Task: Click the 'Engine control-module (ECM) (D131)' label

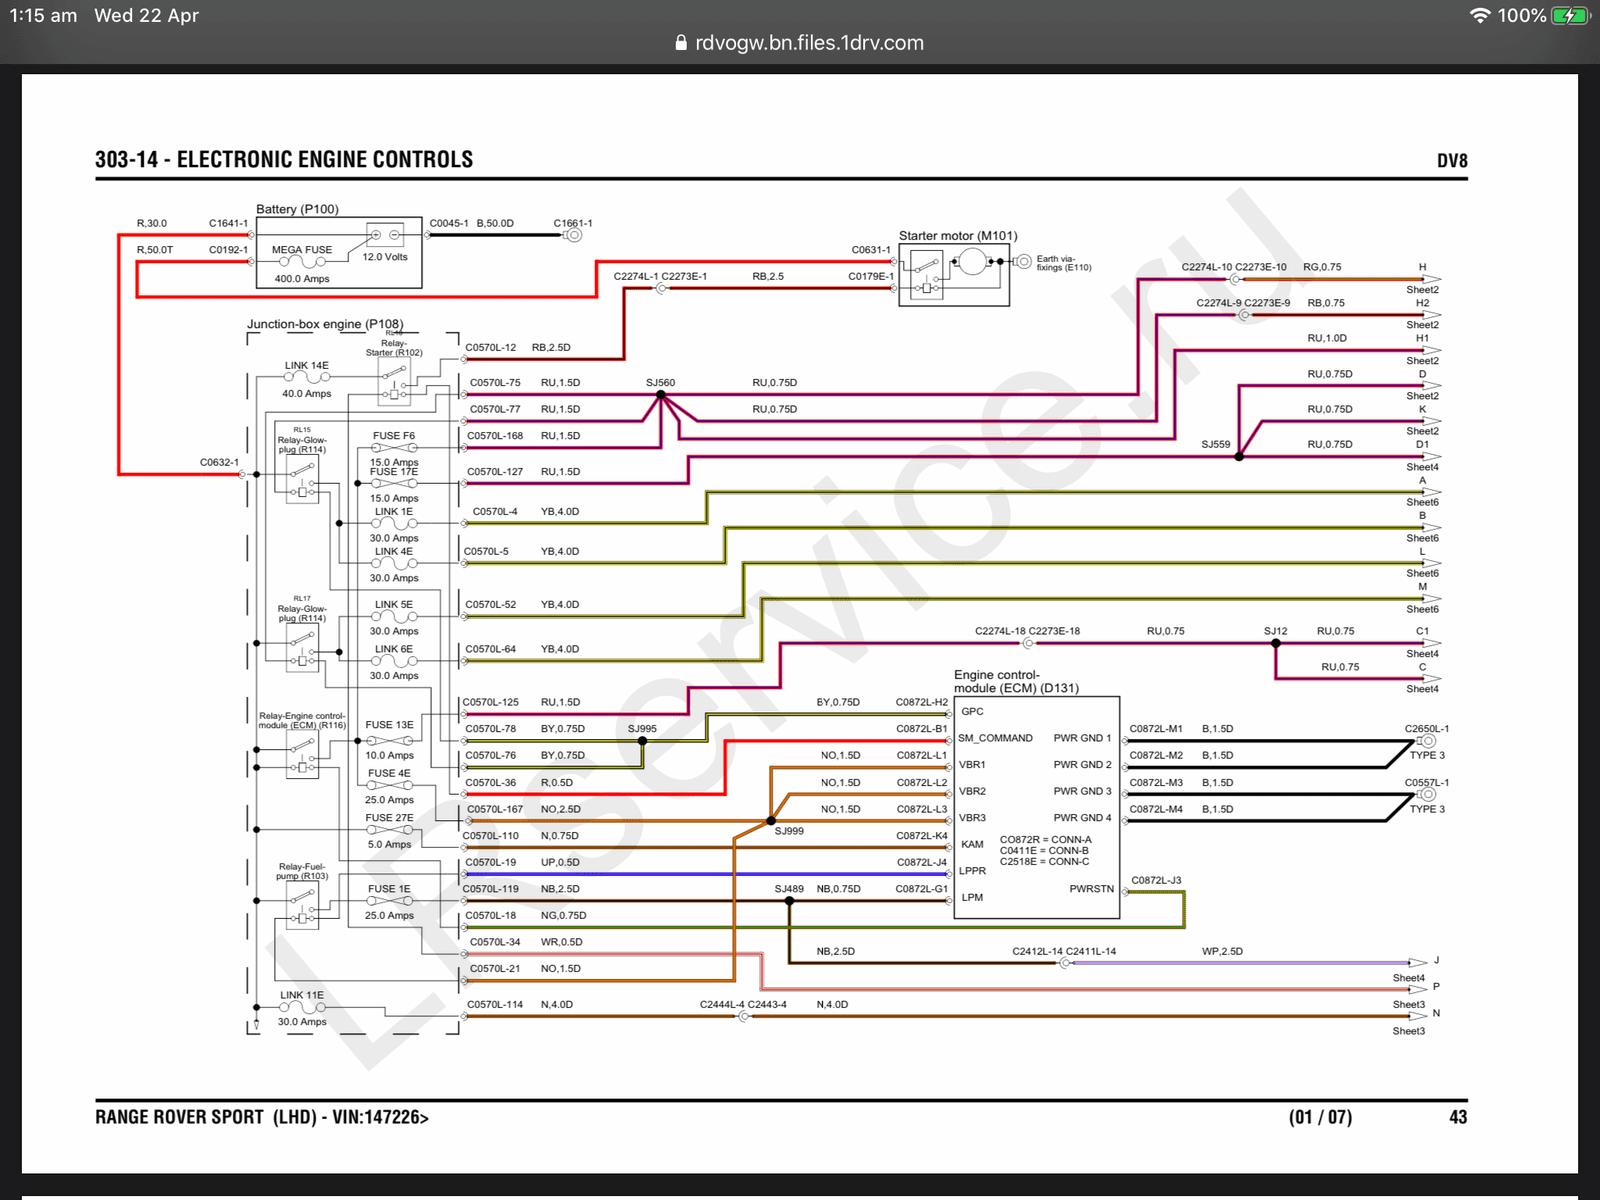Action: pos(1016,682)
